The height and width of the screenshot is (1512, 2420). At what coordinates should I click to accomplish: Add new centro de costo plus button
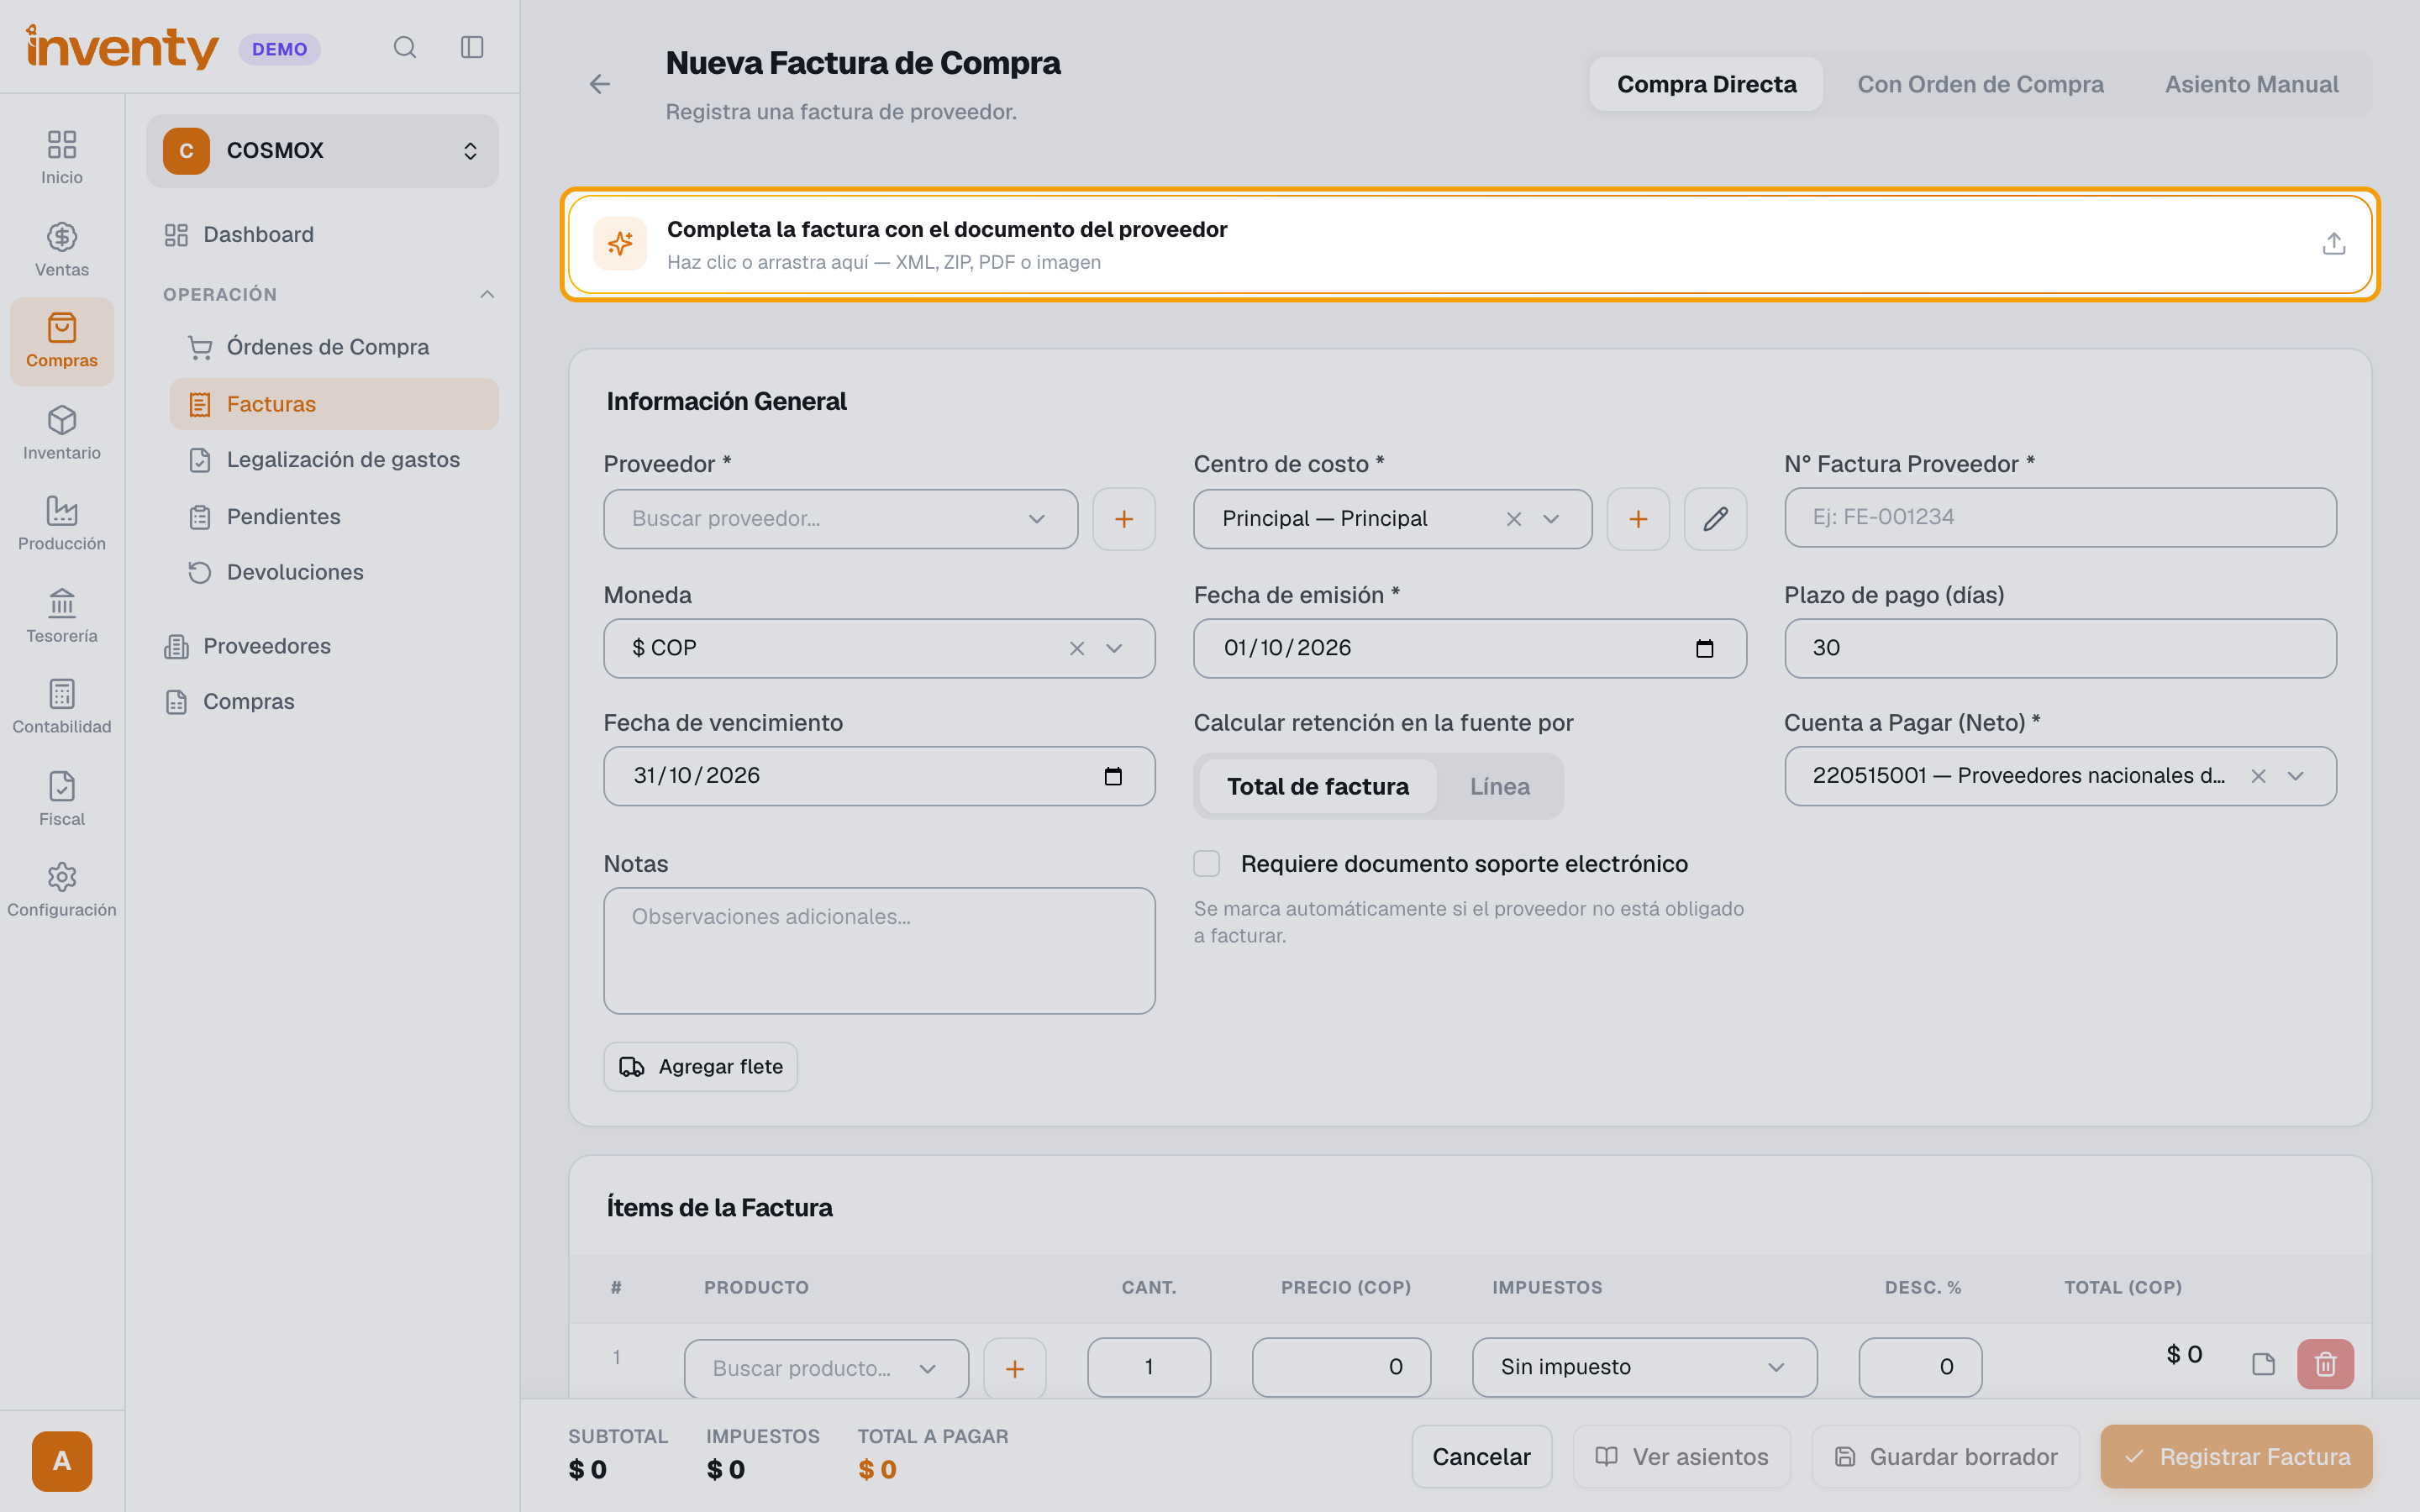pyautogui.click(x=1638, y=518)
